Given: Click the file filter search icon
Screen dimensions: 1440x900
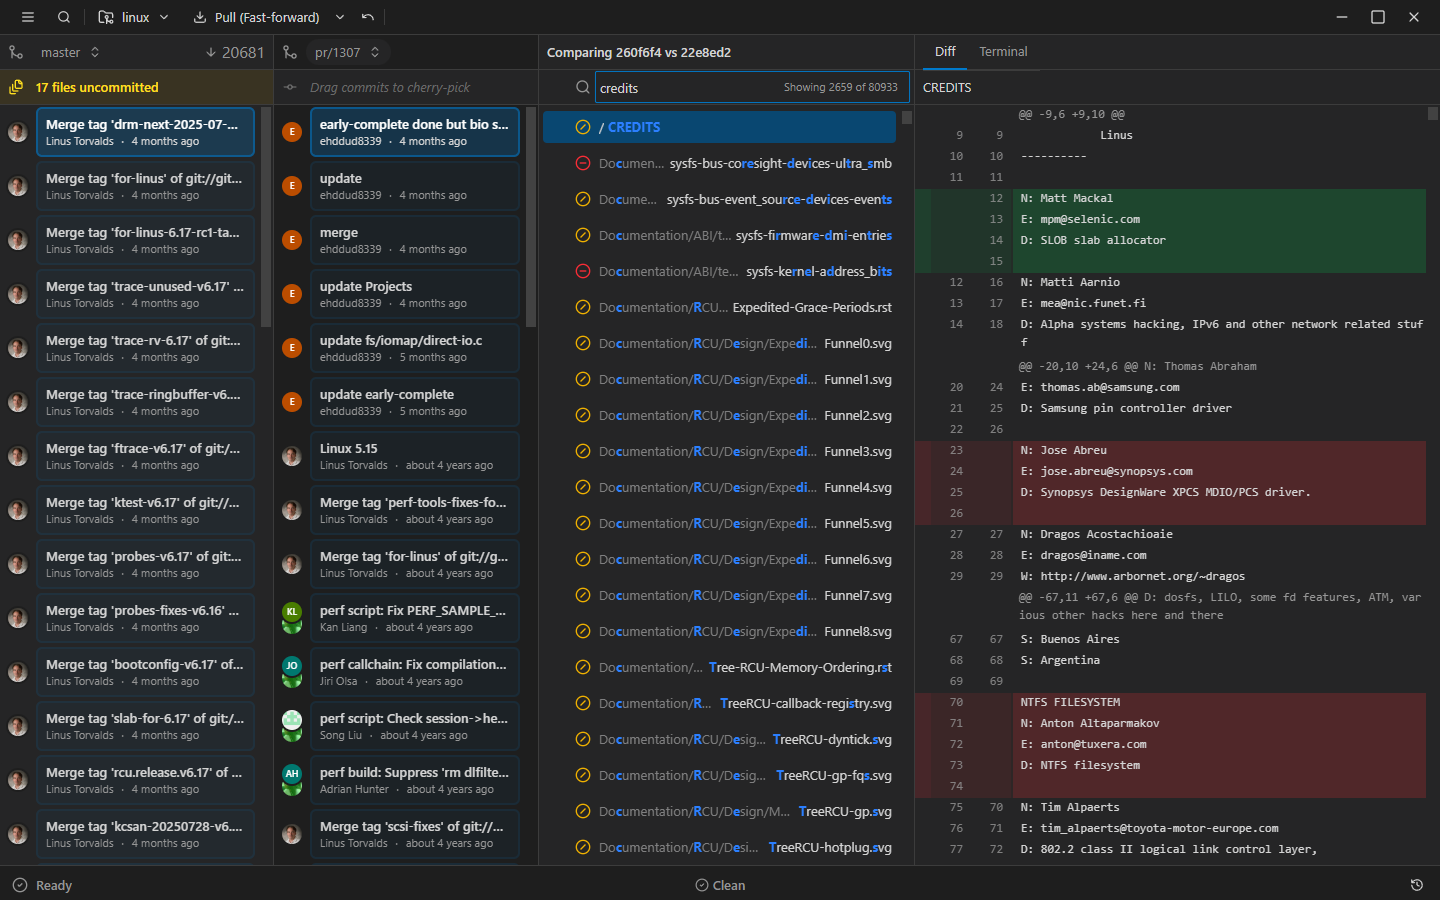Looking at the screenshot, I should (582, 88).
